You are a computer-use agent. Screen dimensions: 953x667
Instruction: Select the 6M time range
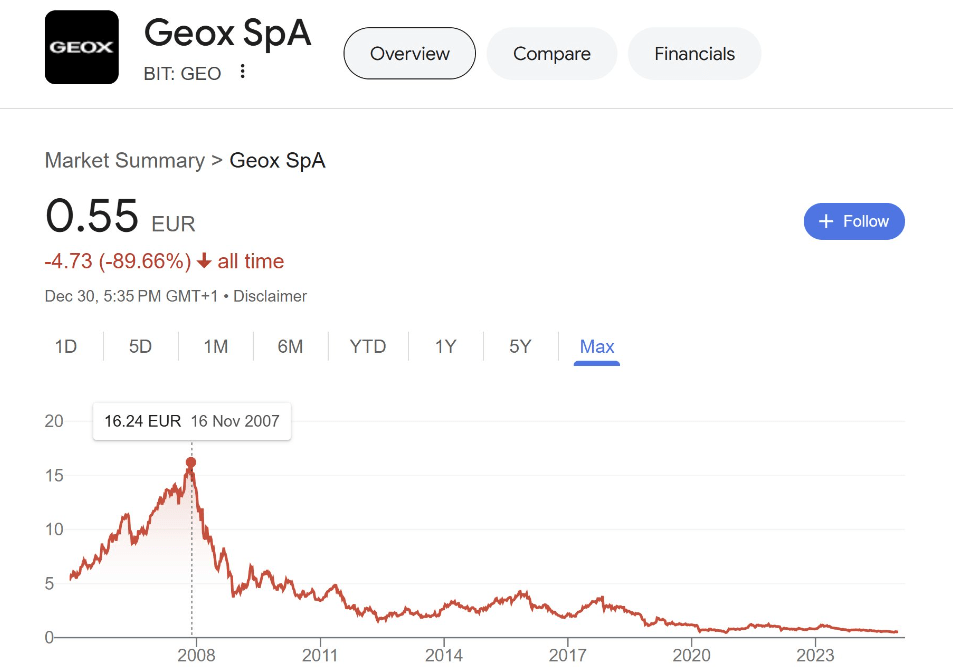click(290, 347)
